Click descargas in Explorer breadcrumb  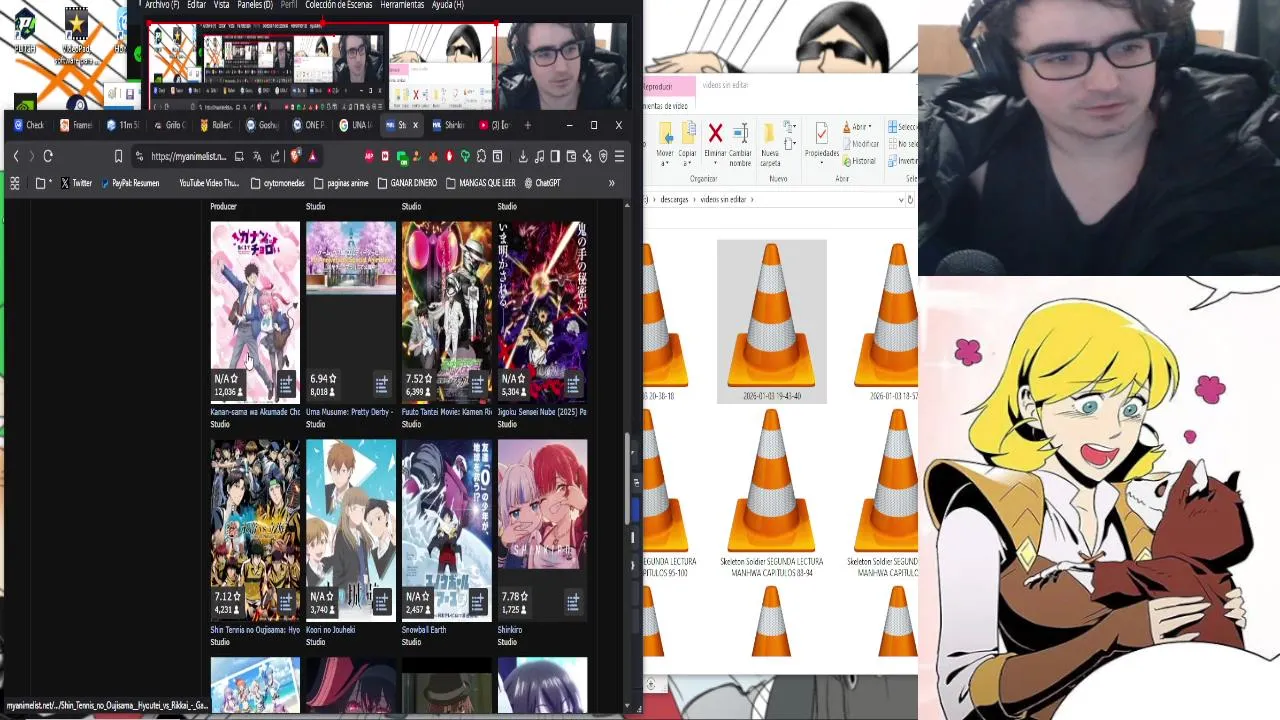point(674,200)
